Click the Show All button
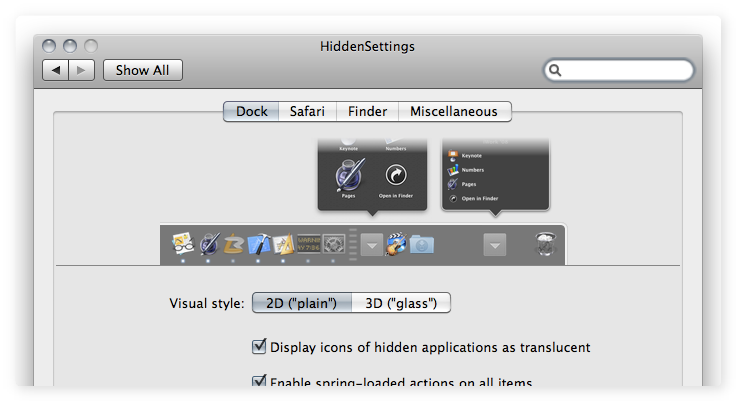The width and height of the screenshot is (736, 401). 143,70
